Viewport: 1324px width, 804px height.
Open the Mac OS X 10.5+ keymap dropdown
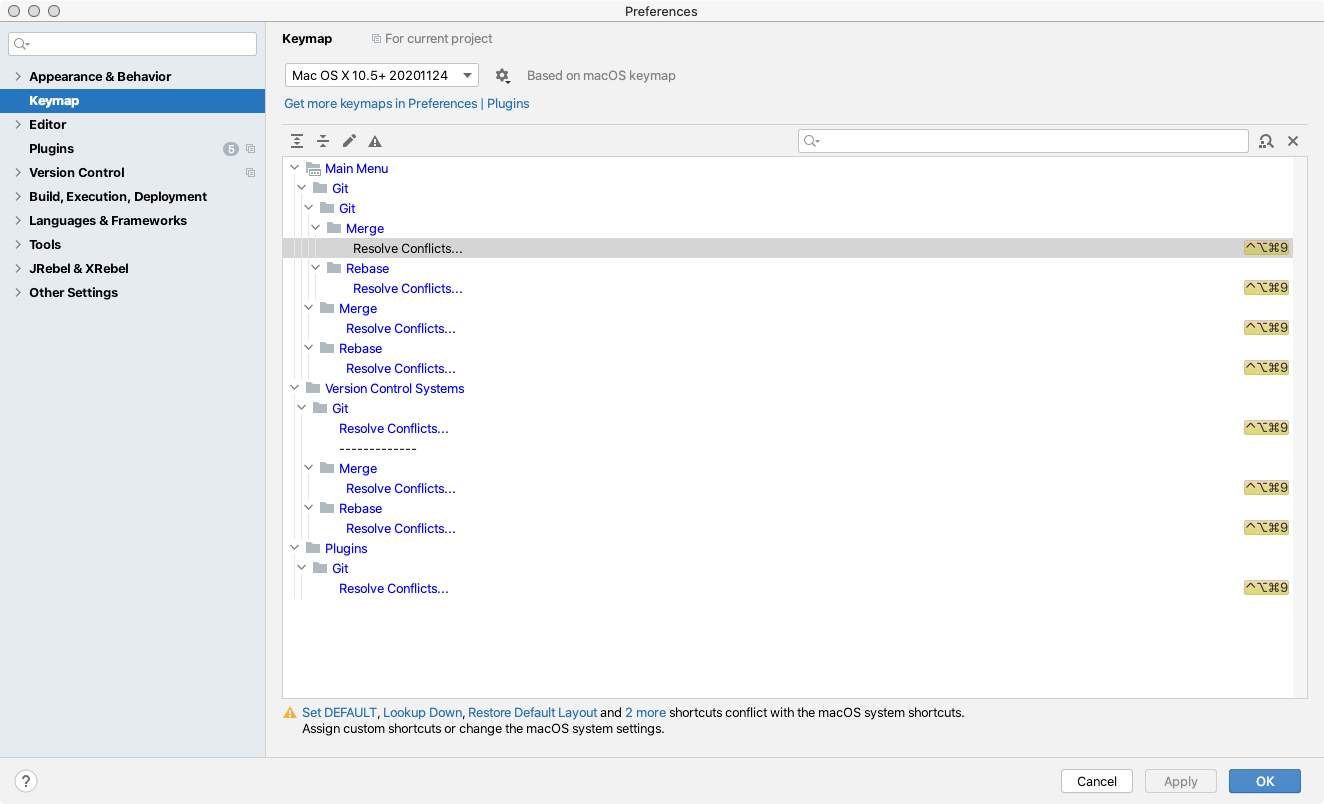[x=382, y=76]
